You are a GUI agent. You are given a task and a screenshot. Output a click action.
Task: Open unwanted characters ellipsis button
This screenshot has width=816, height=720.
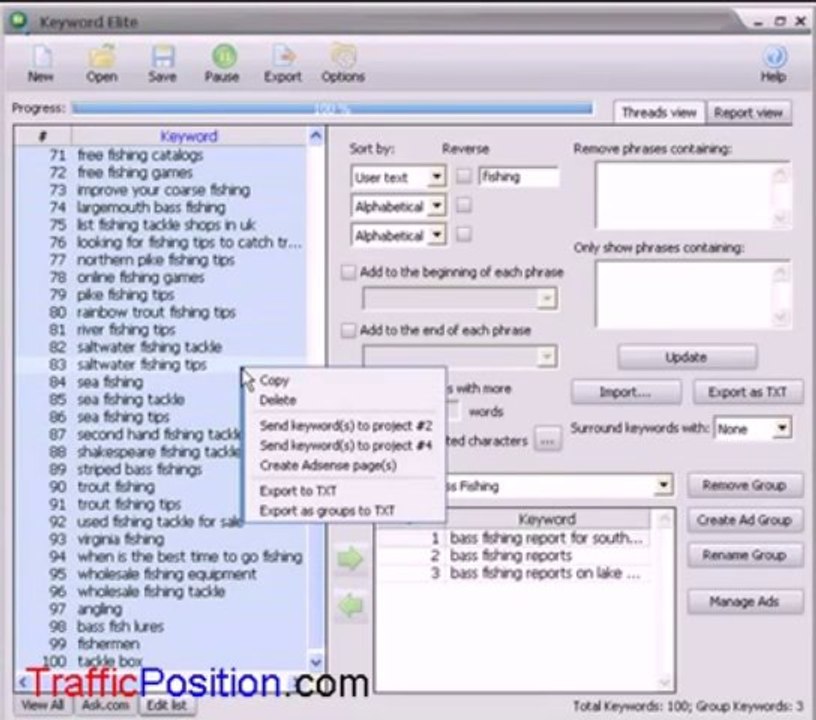point(547,440)
